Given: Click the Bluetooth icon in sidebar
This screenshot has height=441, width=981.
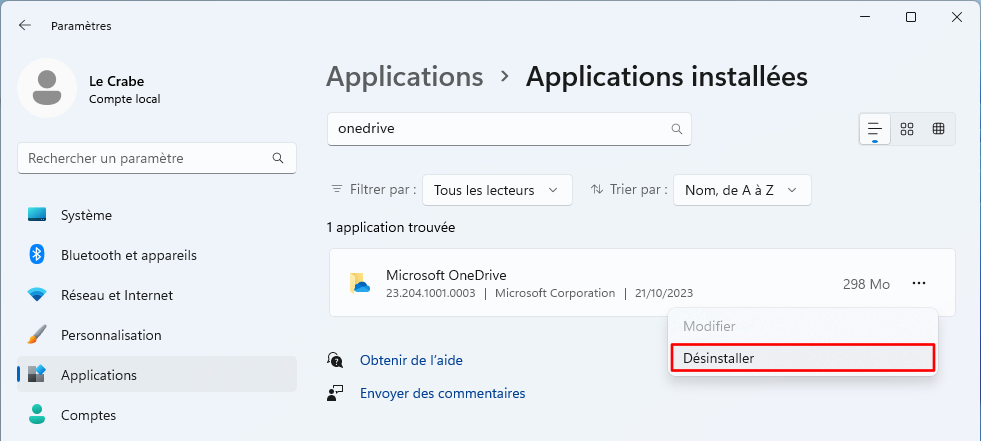Looking at the screenshot, I should click(37, 255).
